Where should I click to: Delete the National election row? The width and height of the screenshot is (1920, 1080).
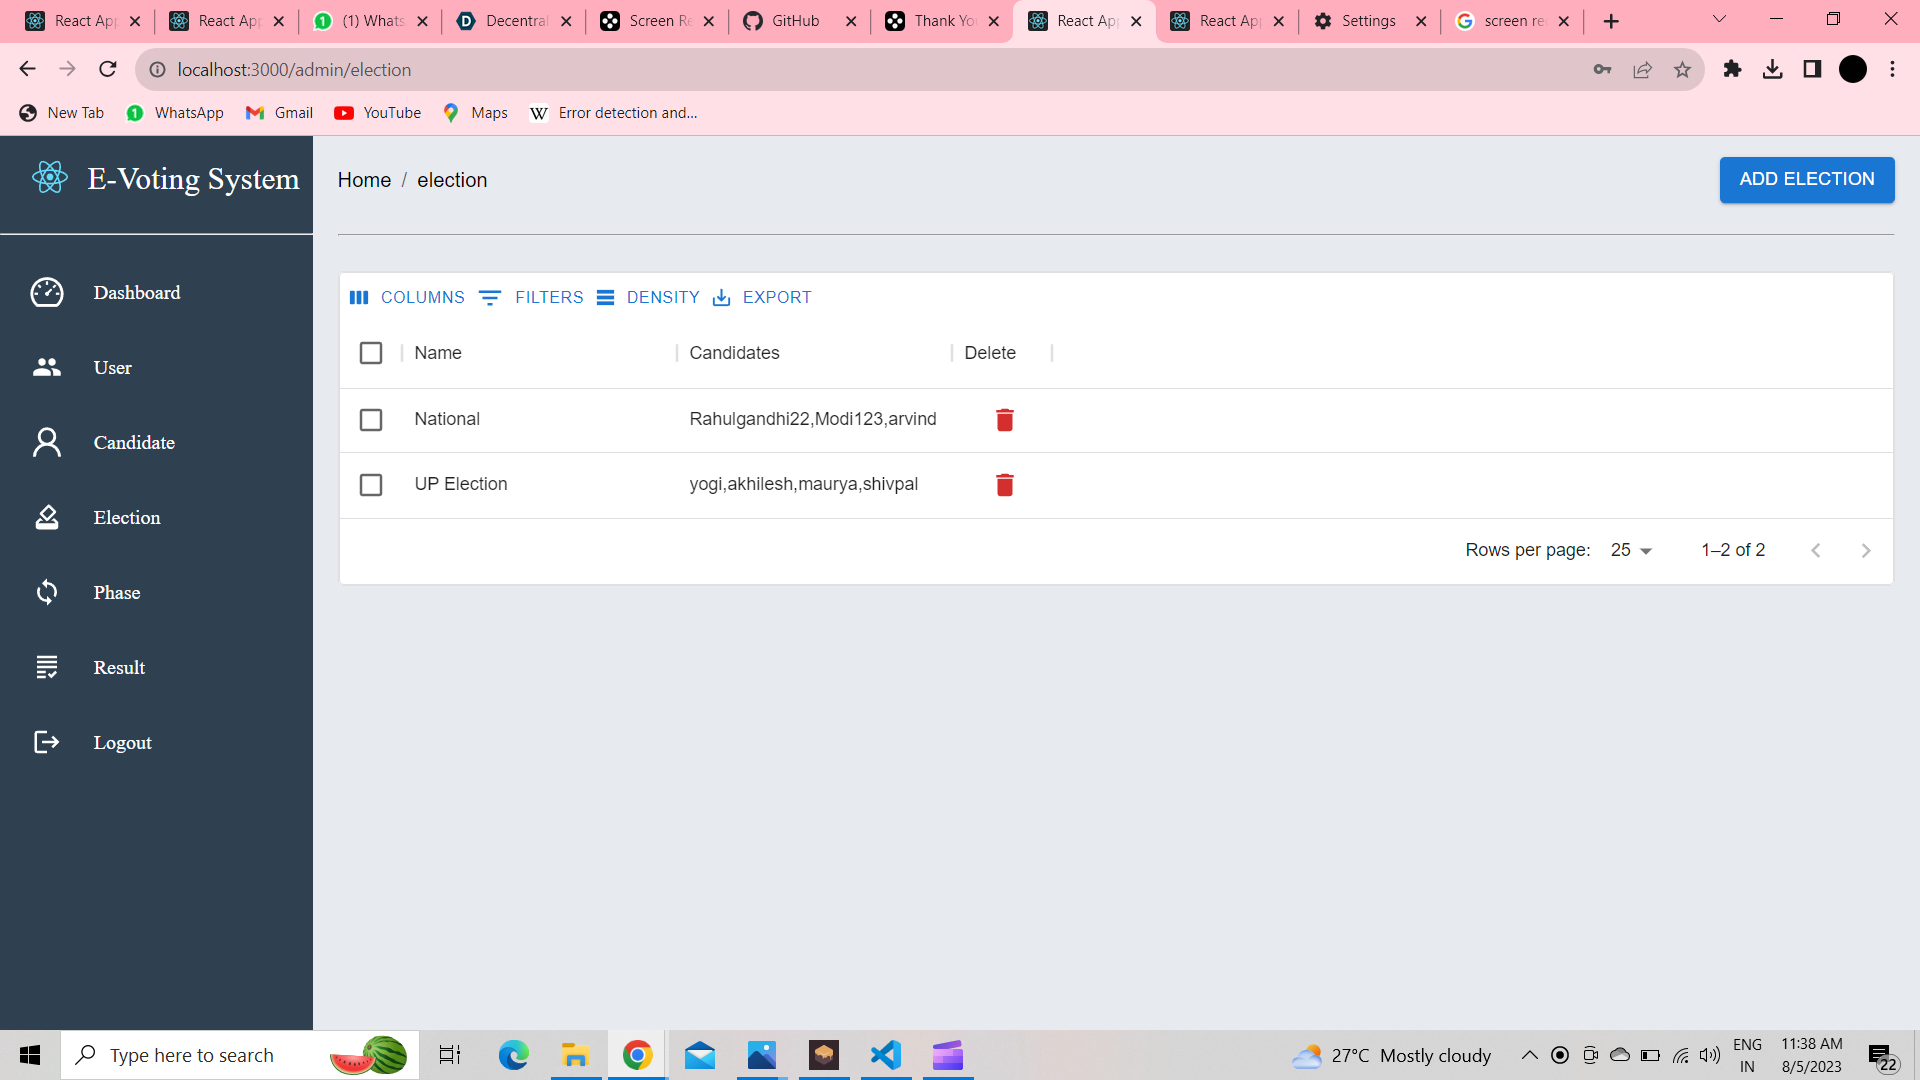pos(1004,420)
